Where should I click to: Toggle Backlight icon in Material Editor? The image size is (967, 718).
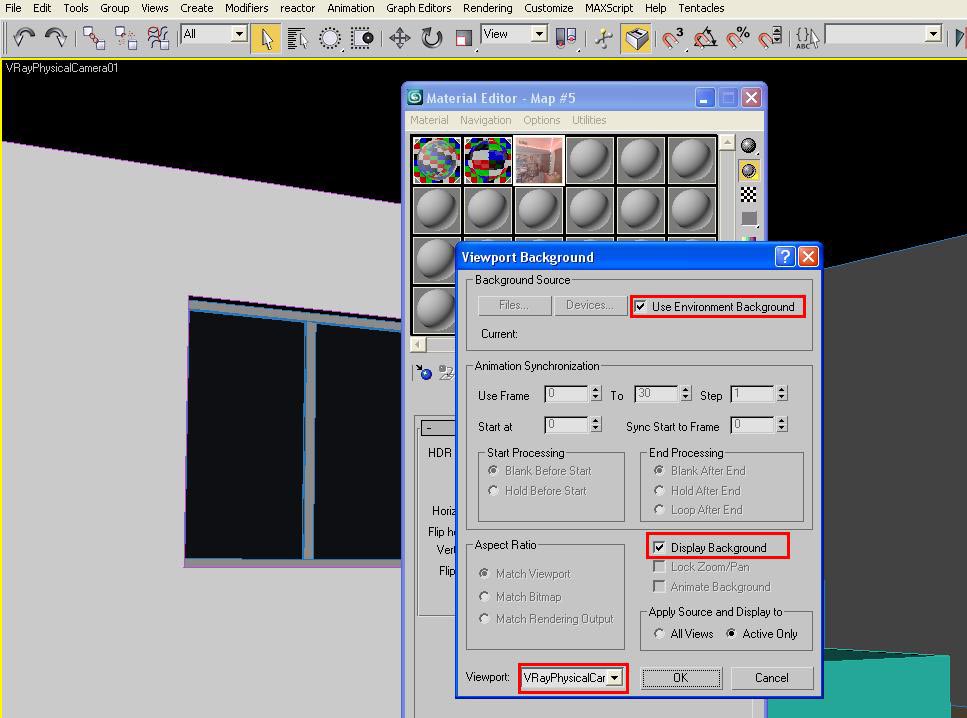point(748,171)
